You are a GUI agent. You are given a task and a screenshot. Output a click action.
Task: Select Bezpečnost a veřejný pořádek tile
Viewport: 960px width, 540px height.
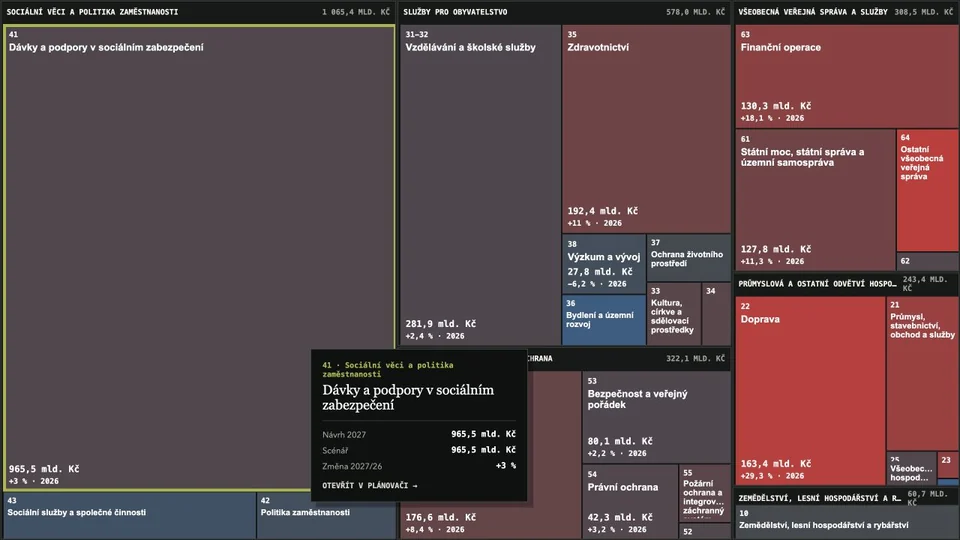656,416
